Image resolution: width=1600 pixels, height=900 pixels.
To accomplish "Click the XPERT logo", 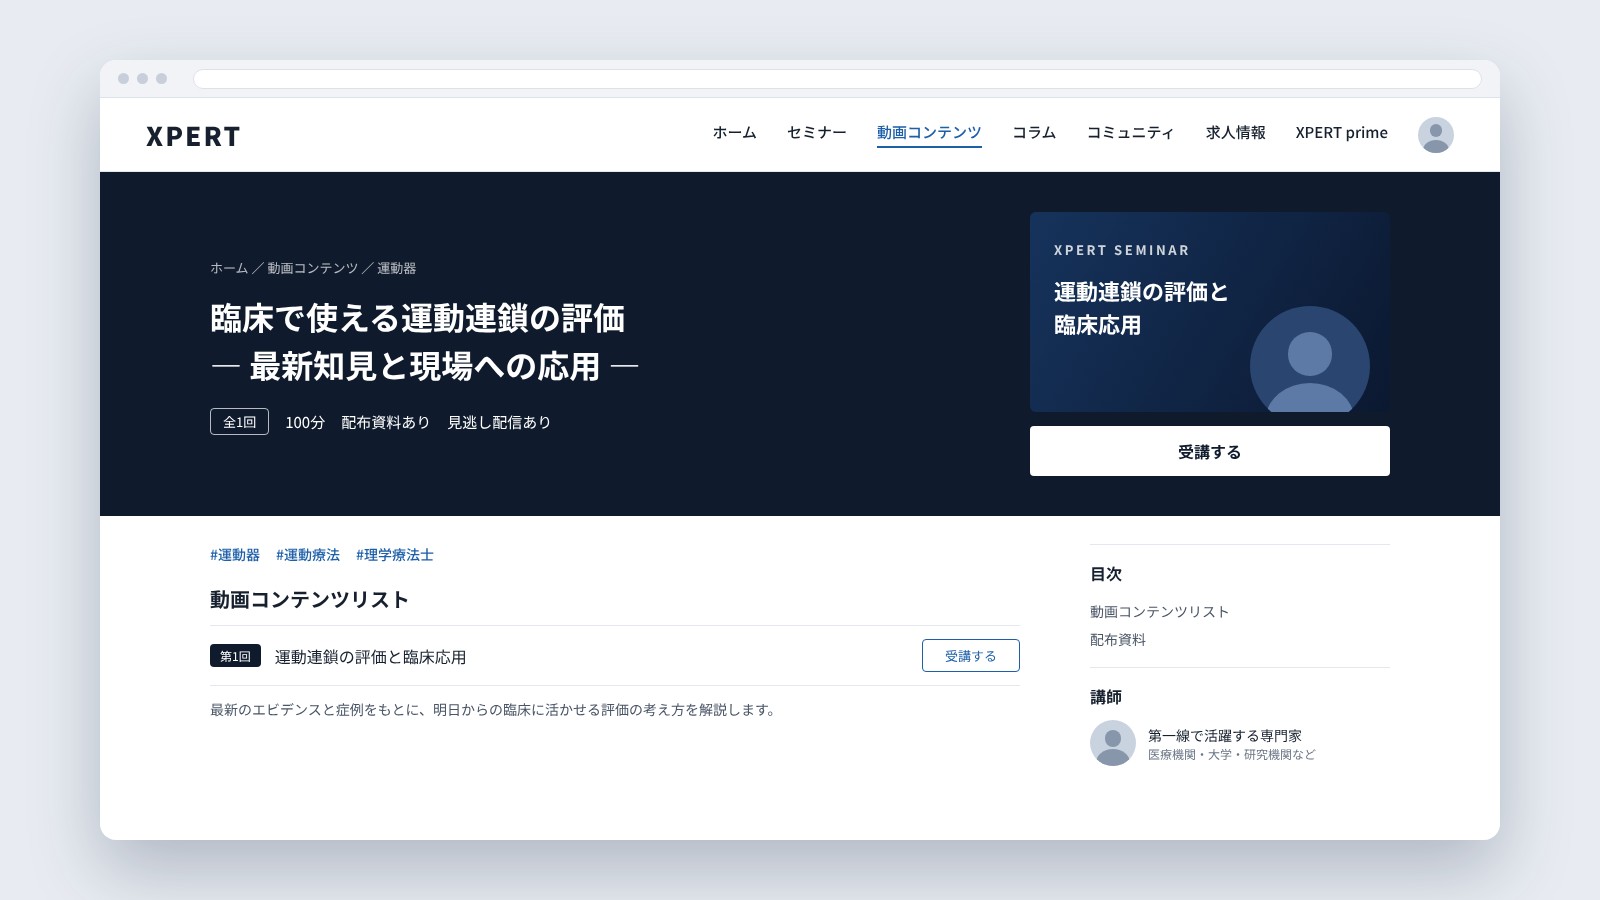I will point(193,136).
